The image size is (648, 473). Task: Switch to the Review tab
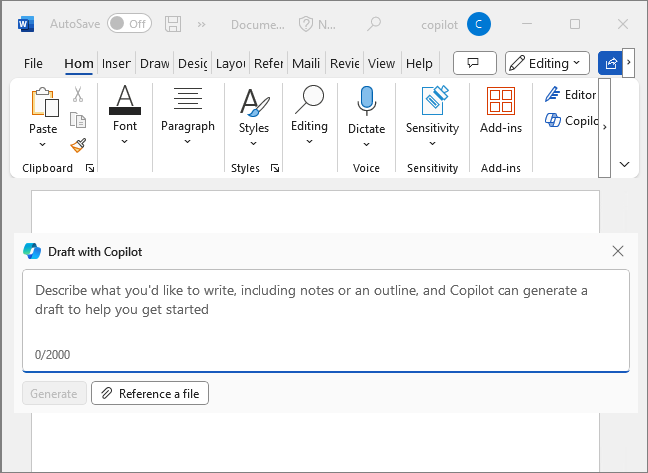344,64
